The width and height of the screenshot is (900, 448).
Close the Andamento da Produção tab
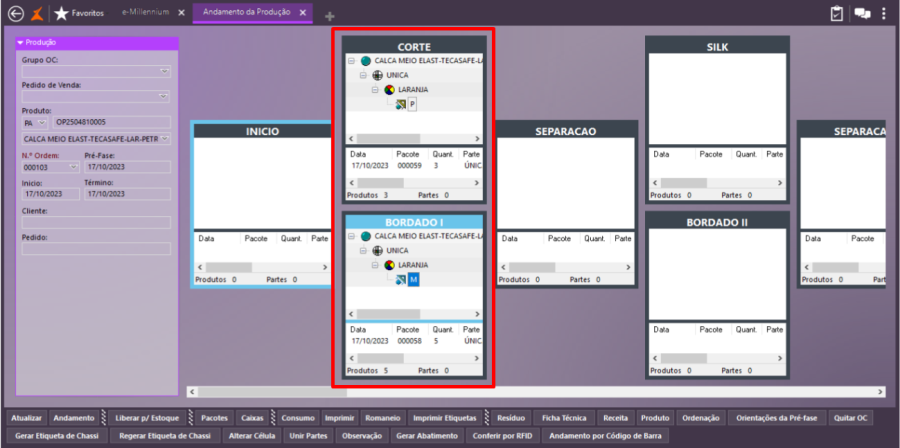[302, 12]
